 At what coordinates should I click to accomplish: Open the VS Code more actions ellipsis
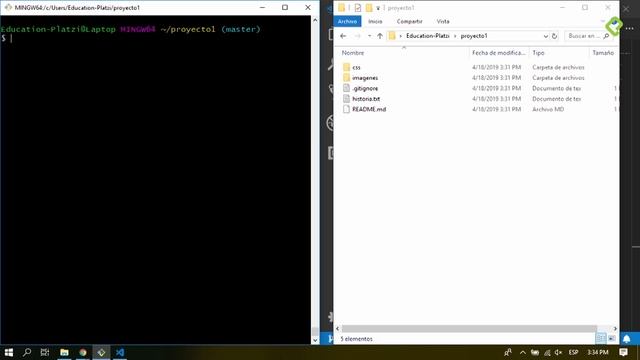pos(630,29)
